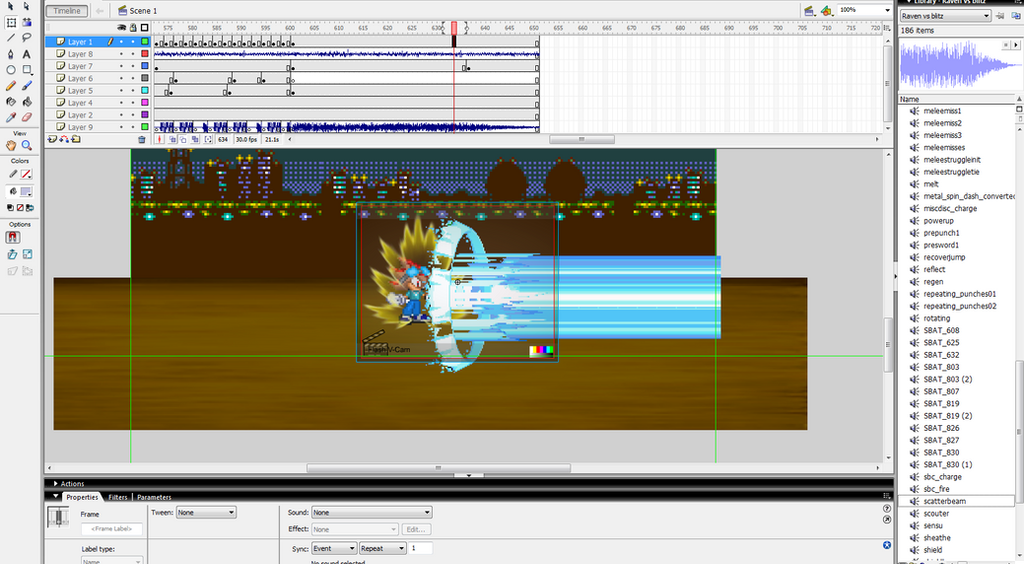Activate the Hand tool
The image size is (1024, 564).
point(10,145)
